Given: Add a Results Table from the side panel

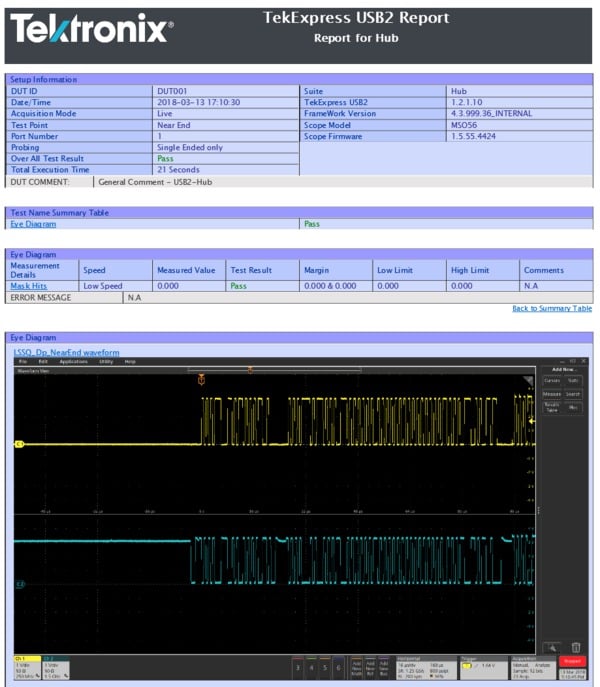Looking at the screenshot, I should (552, 407).
